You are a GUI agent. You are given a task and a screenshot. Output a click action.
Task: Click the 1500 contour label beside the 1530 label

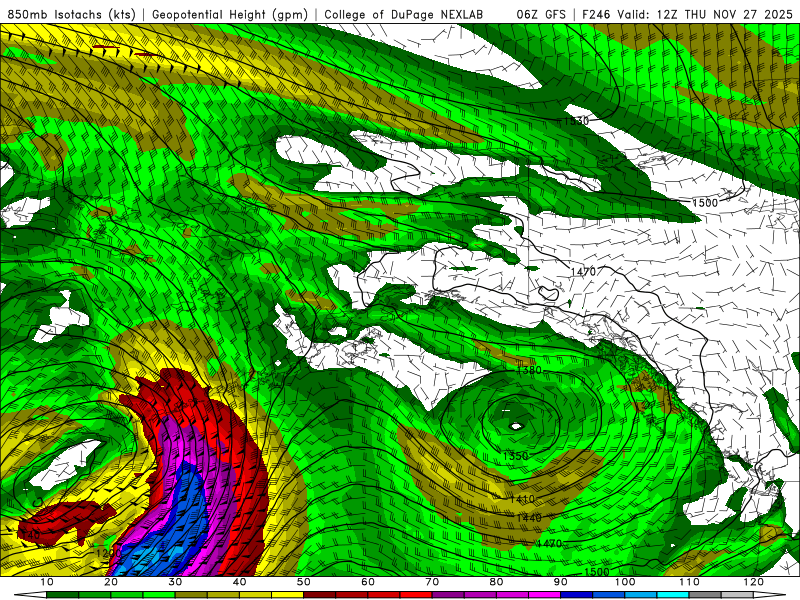coord(705,203)
